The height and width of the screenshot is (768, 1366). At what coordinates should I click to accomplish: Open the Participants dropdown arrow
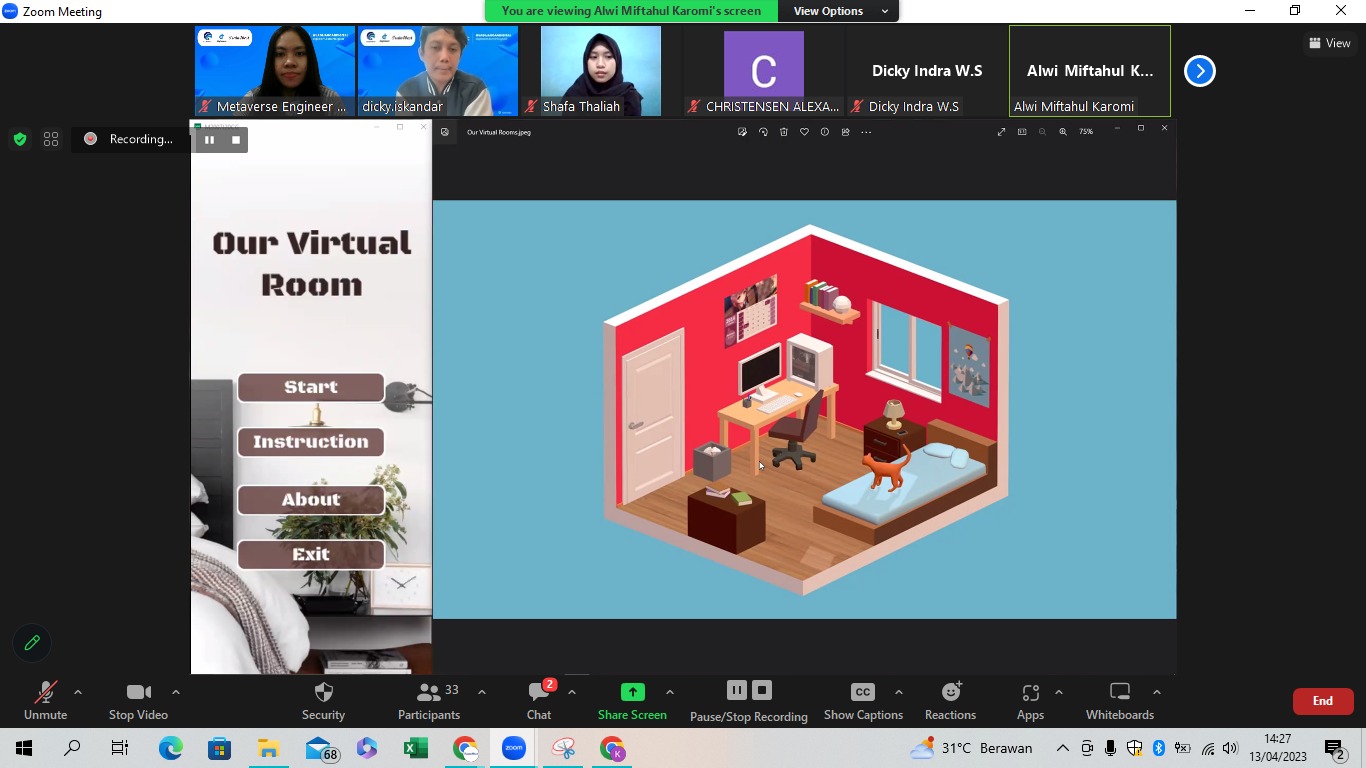pyautogui.click(x=481, y=690)
